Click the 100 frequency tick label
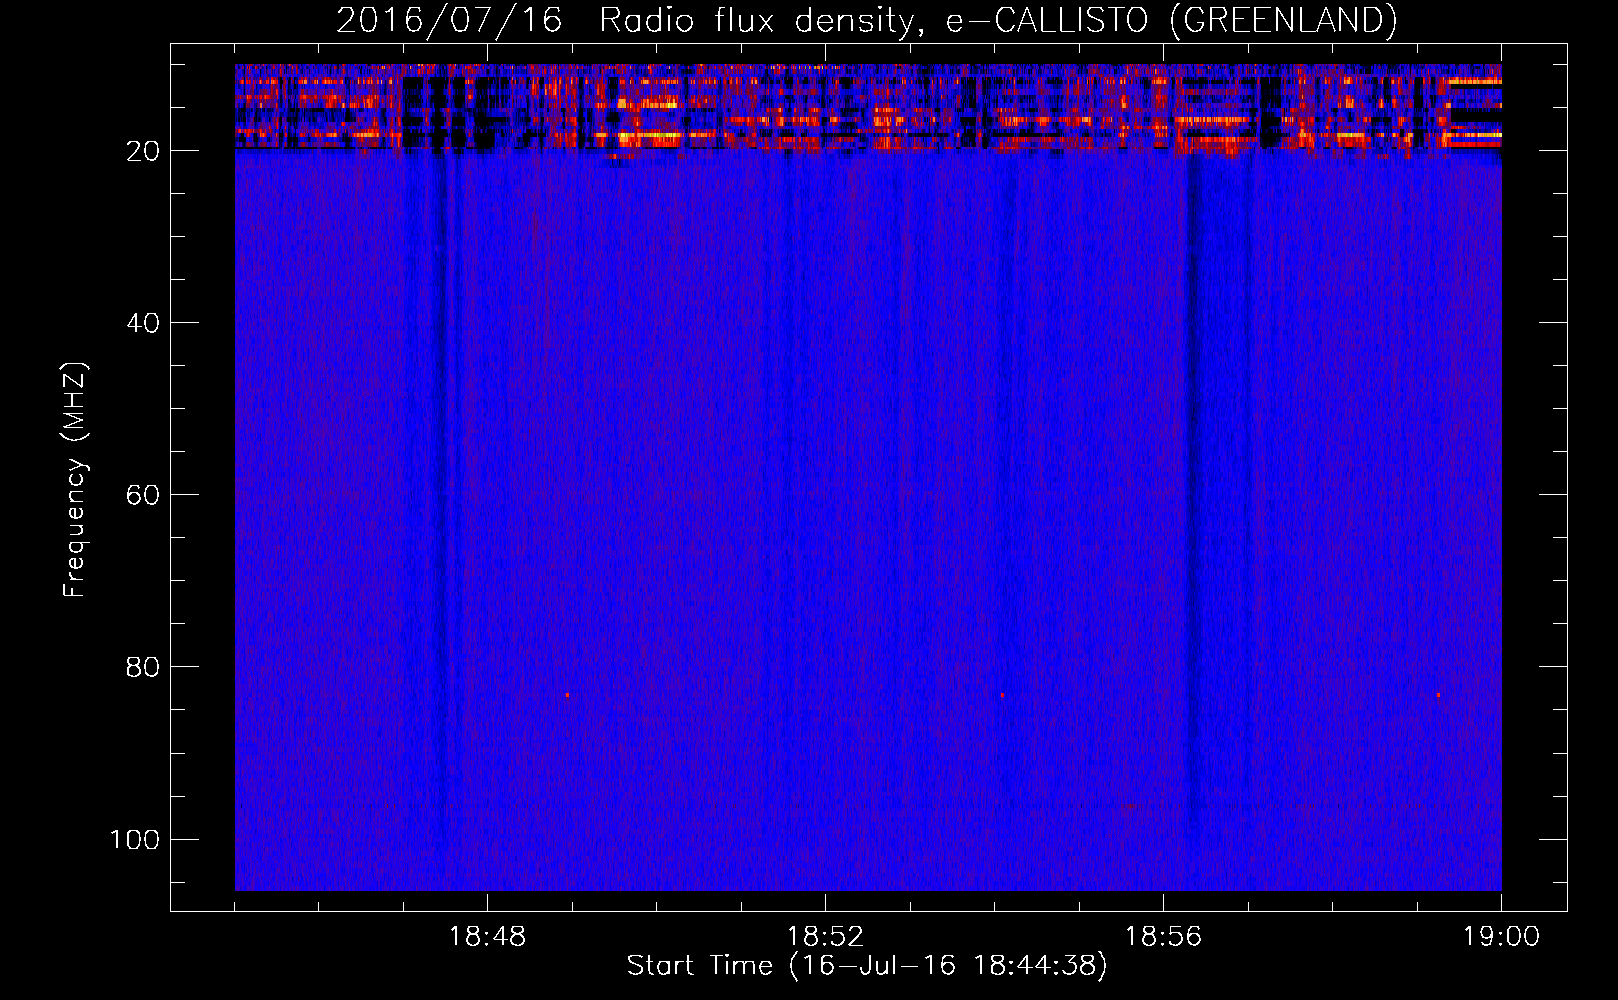 click(135, 839)
